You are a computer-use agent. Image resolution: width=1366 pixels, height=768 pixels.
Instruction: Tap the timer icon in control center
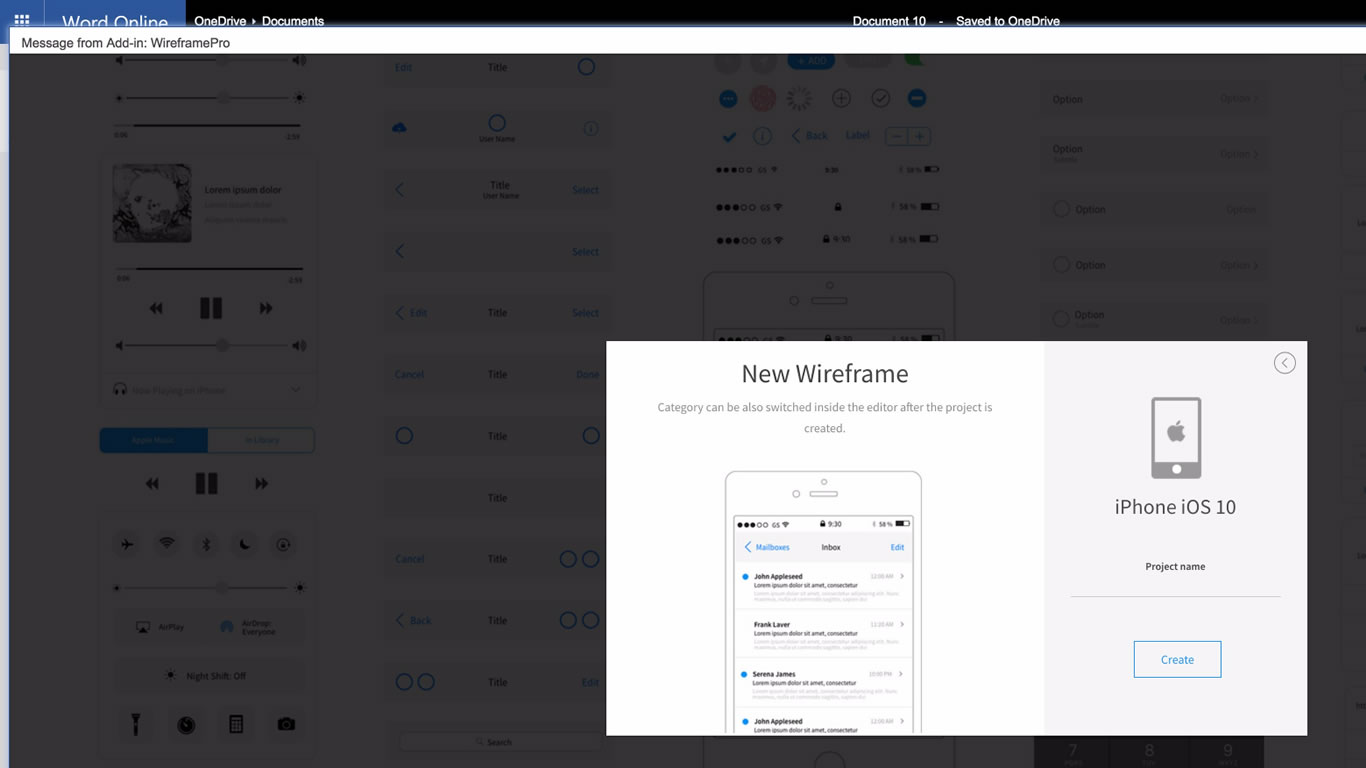point(186,725)
